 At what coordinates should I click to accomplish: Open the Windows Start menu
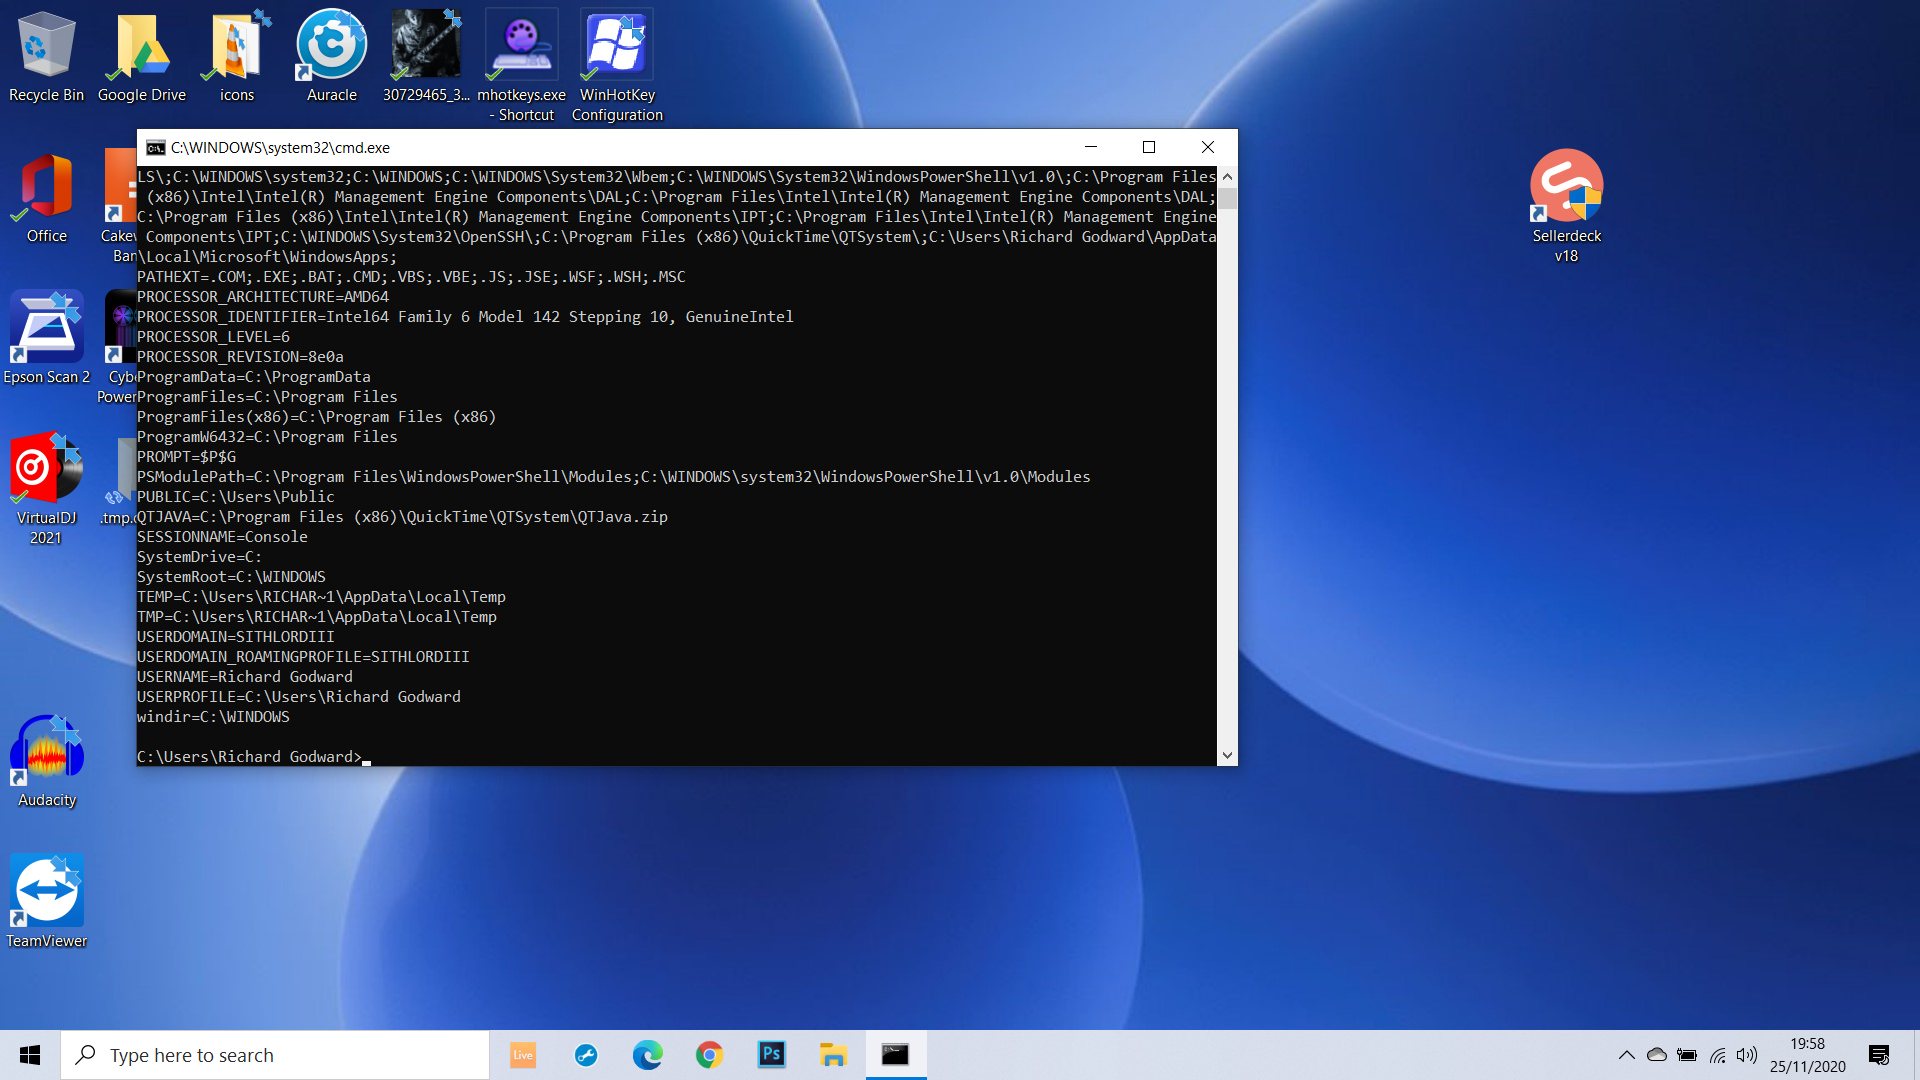30,1055
